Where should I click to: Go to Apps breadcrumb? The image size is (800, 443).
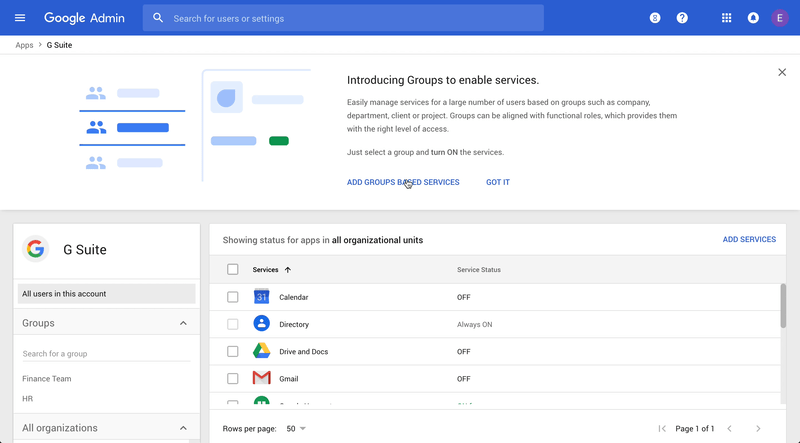click(24, 45)
